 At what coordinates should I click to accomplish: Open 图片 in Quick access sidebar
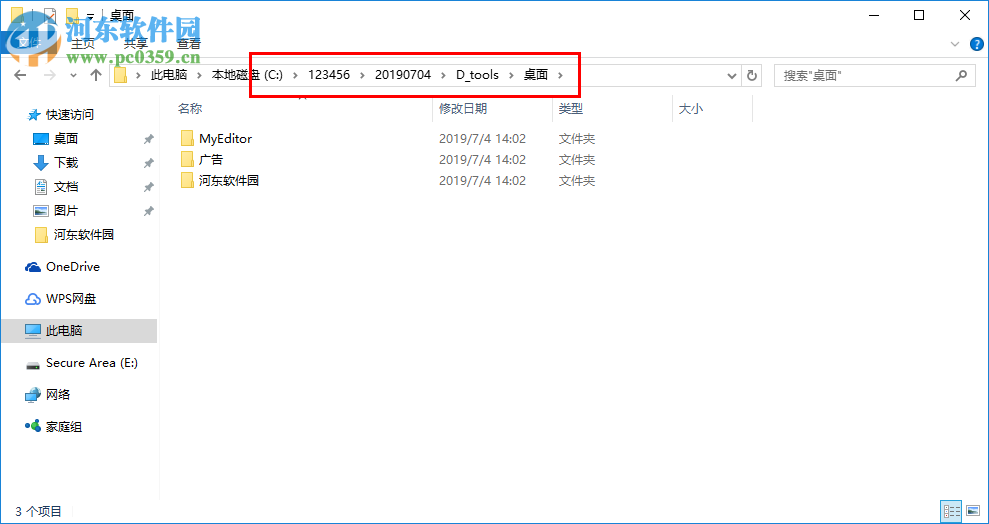pyautogui.click(x=66, y=211)
